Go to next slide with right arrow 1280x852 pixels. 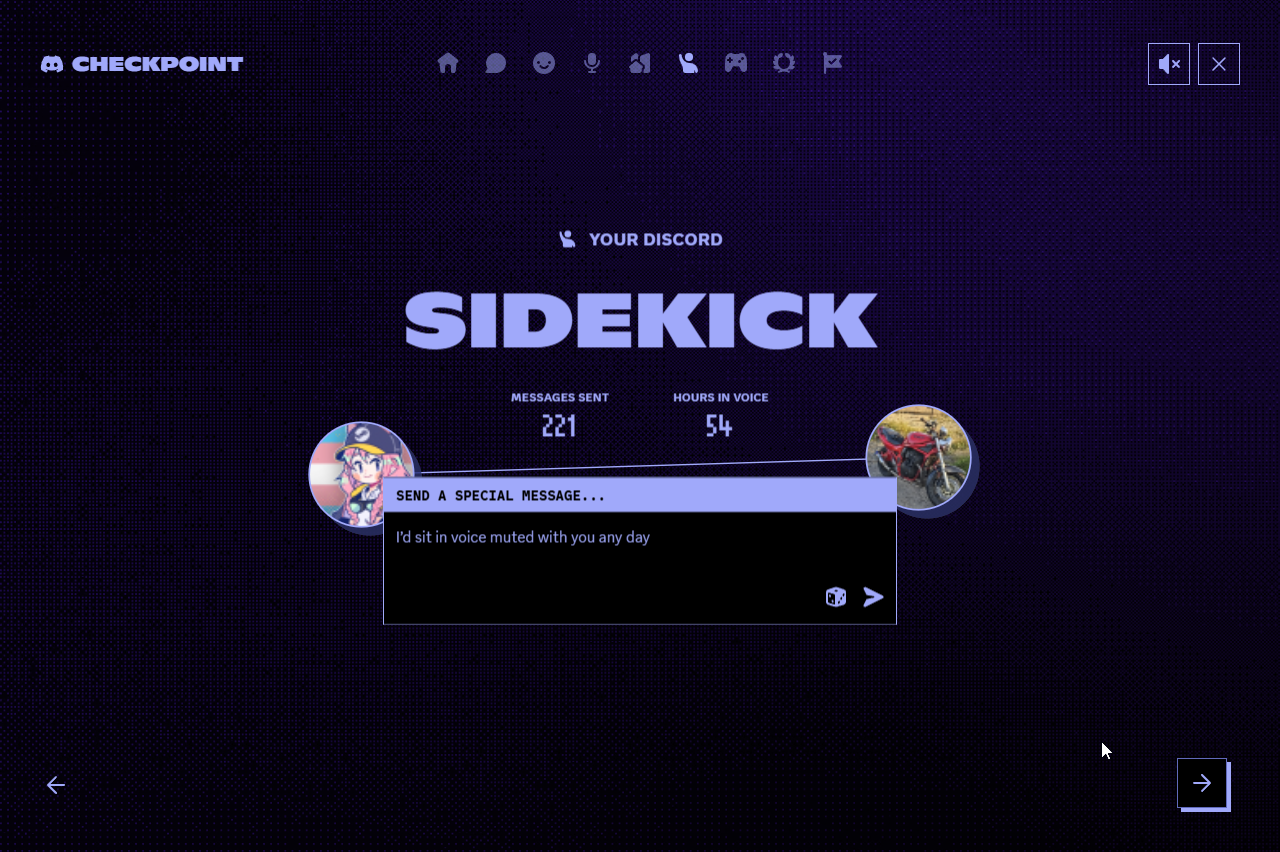click(x=1202, y=783)
